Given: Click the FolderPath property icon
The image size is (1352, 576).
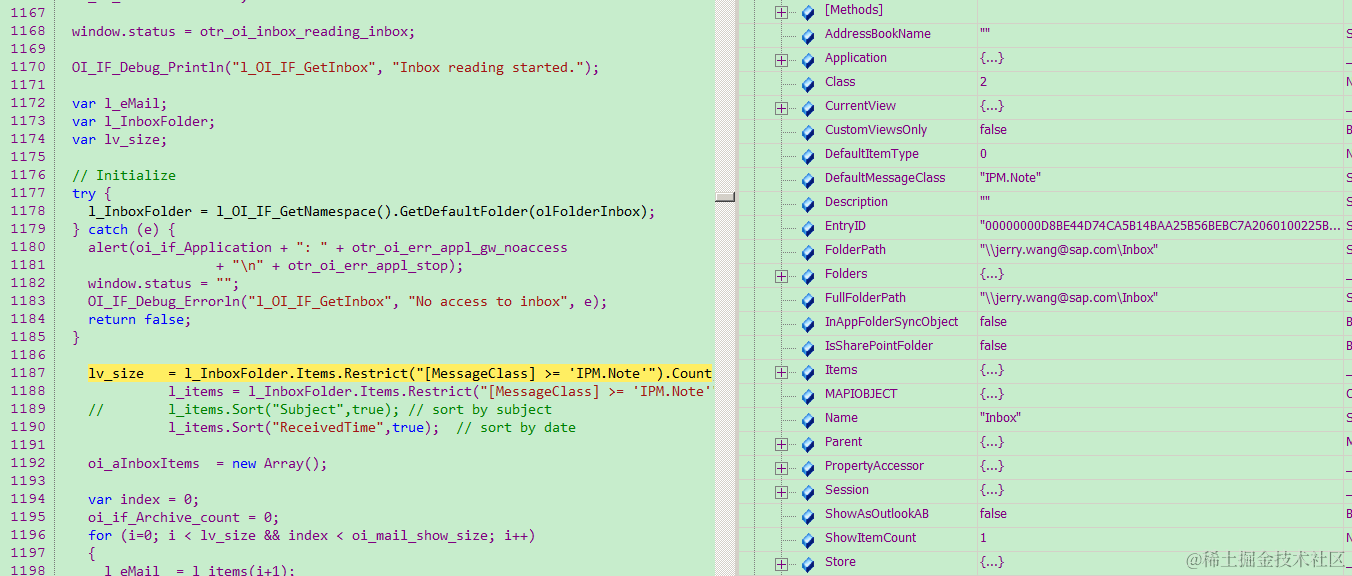Looking at the screenshot, I should (x=808, y=251).
